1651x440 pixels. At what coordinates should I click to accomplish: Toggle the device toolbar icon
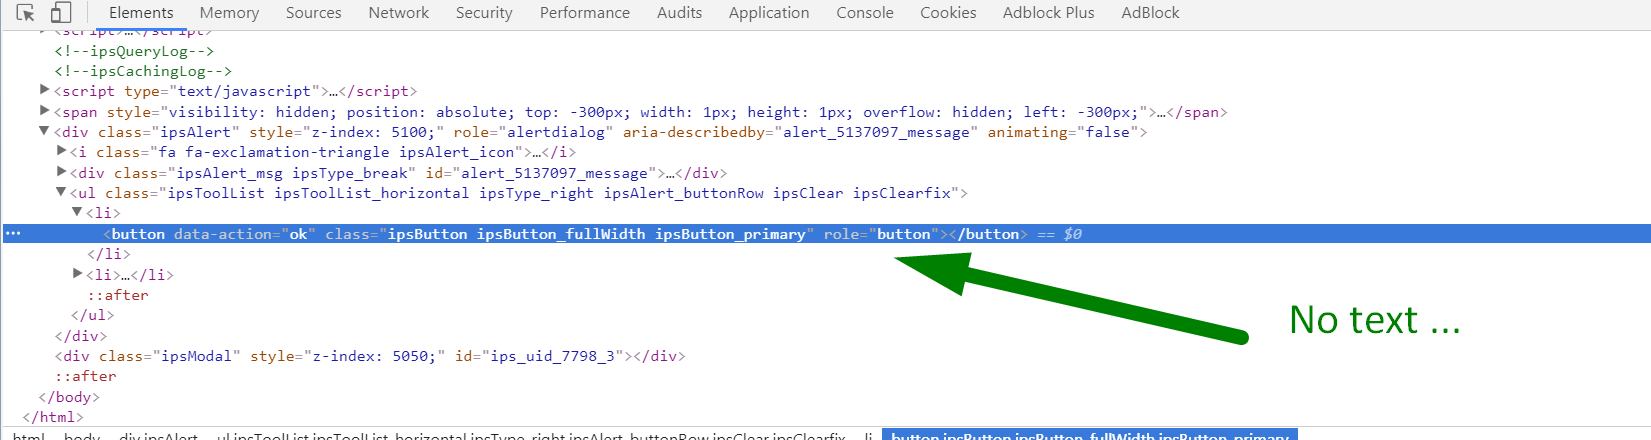[60, 13]
